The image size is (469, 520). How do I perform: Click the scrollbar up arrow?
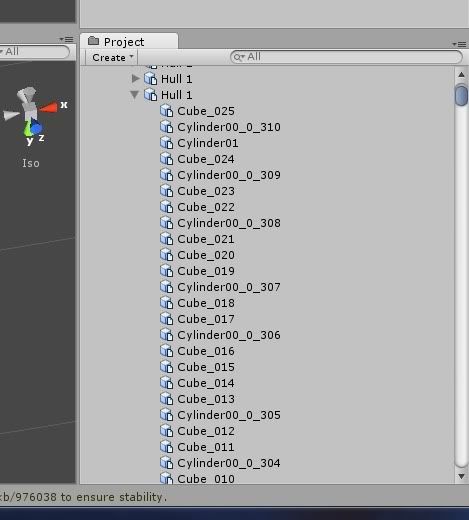coord(461,75)
